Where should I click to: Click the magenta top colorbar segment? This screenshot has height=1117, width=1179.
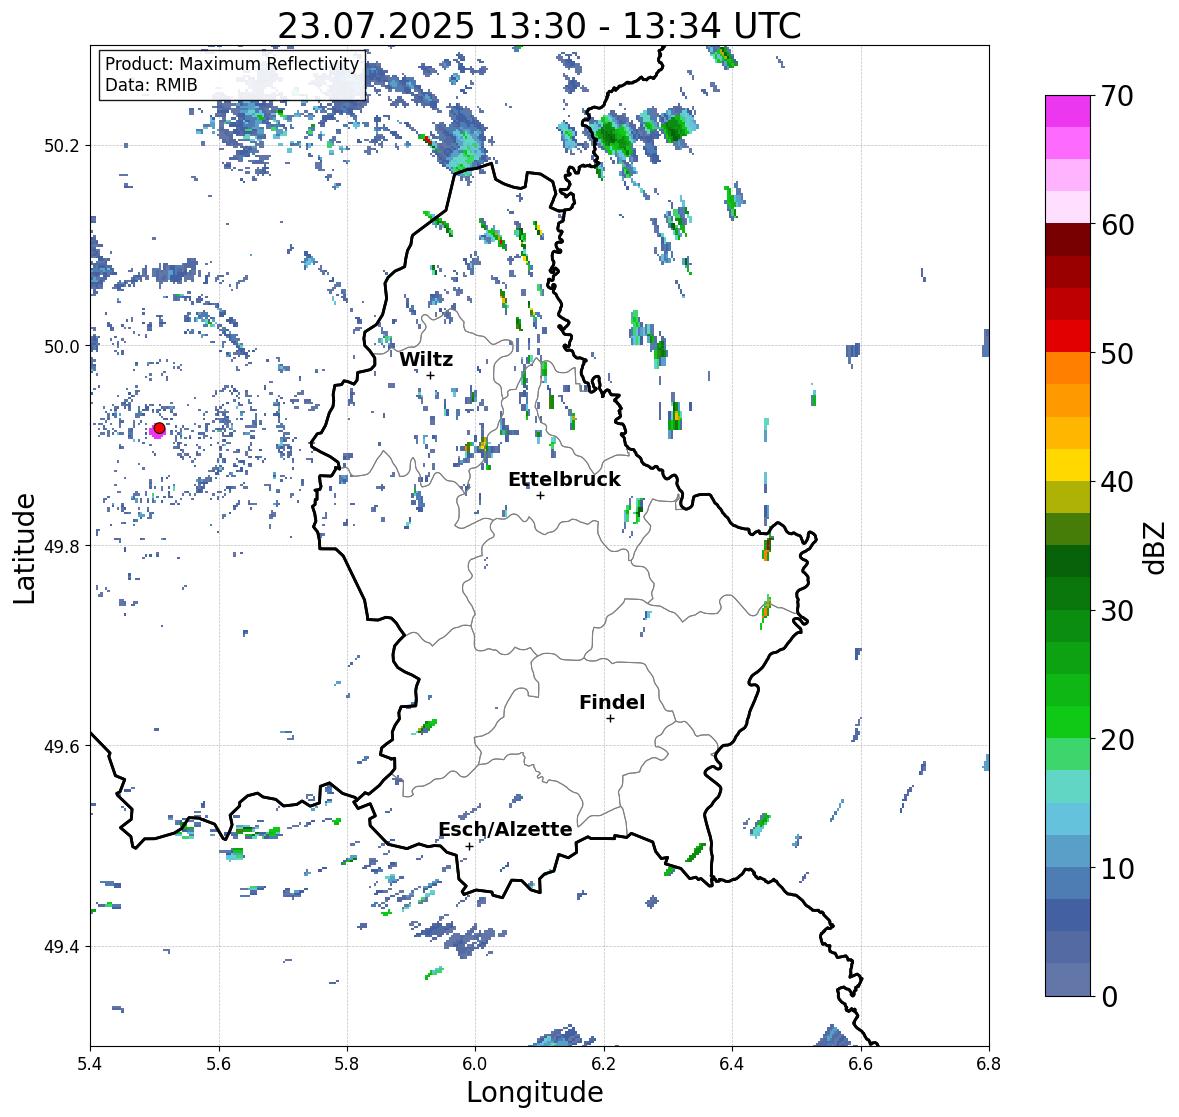(x=1068, y=111)
